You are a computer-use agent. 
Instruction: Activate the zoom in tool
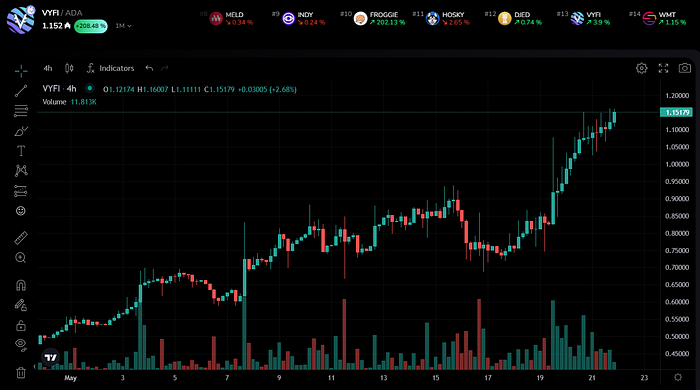tap(21, 257)
